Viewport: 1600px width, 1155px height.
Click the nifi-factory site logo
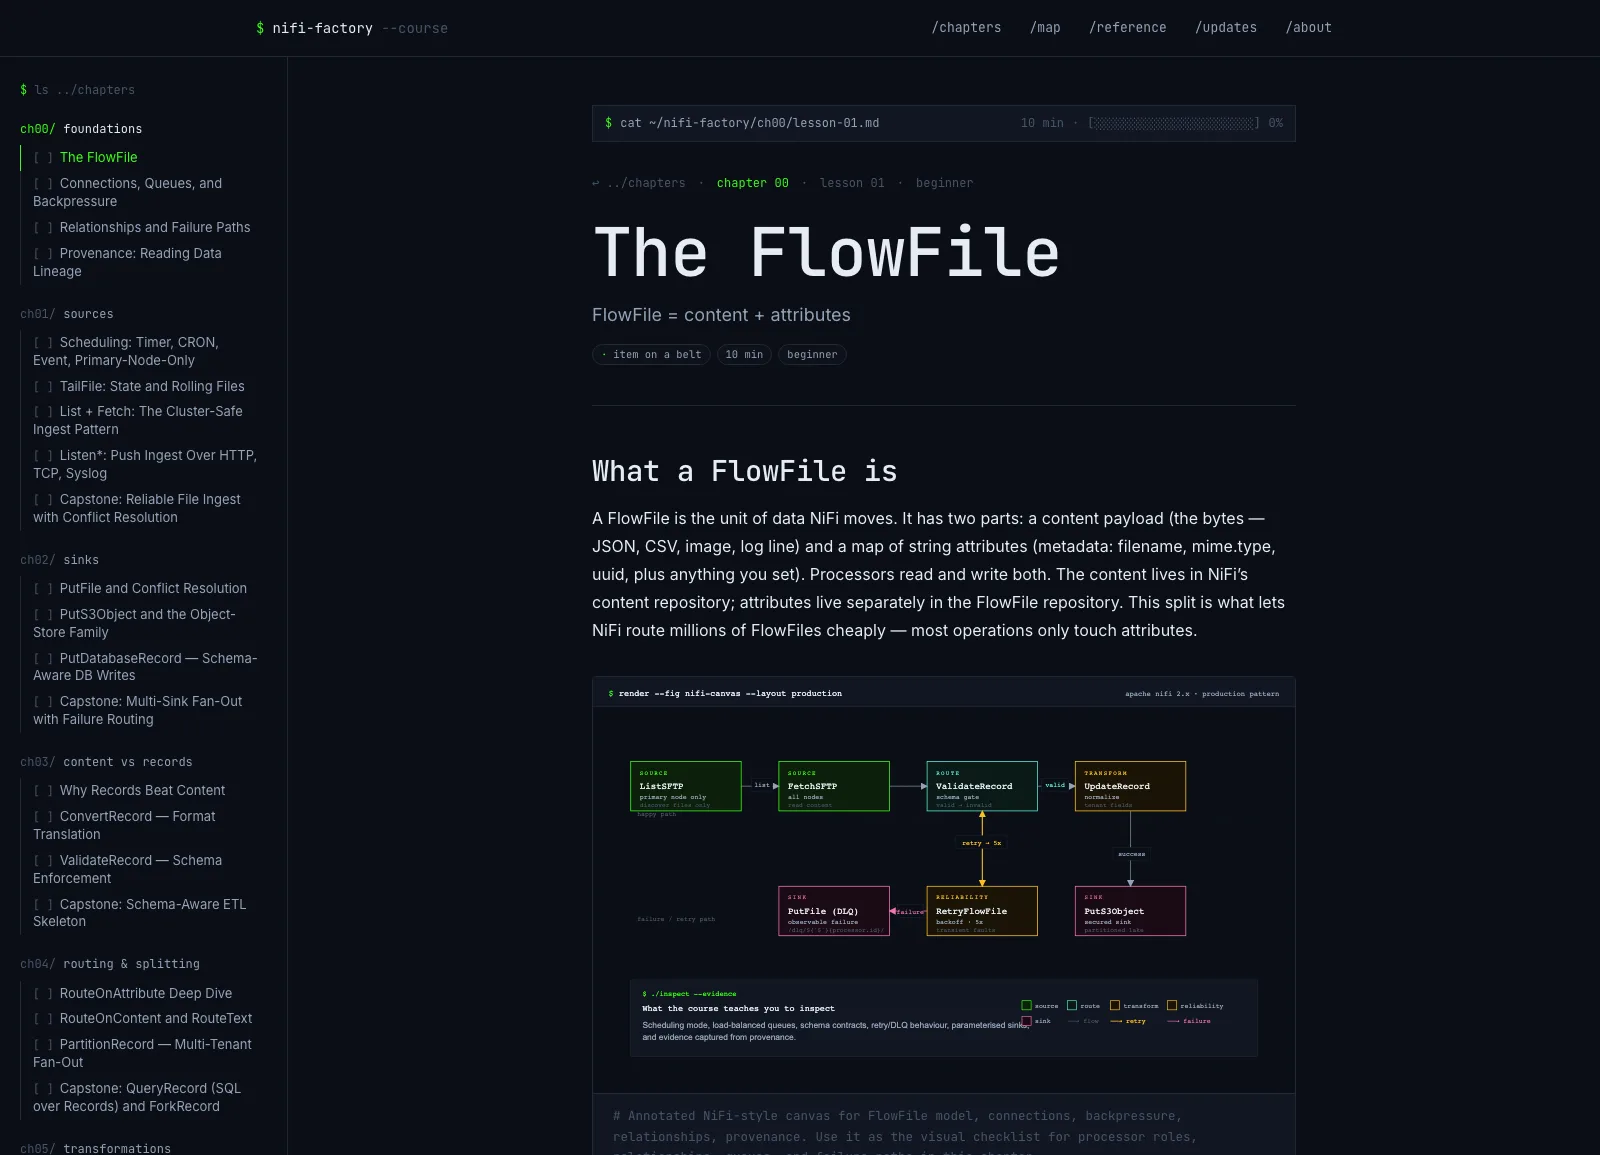tap(351, 28)
